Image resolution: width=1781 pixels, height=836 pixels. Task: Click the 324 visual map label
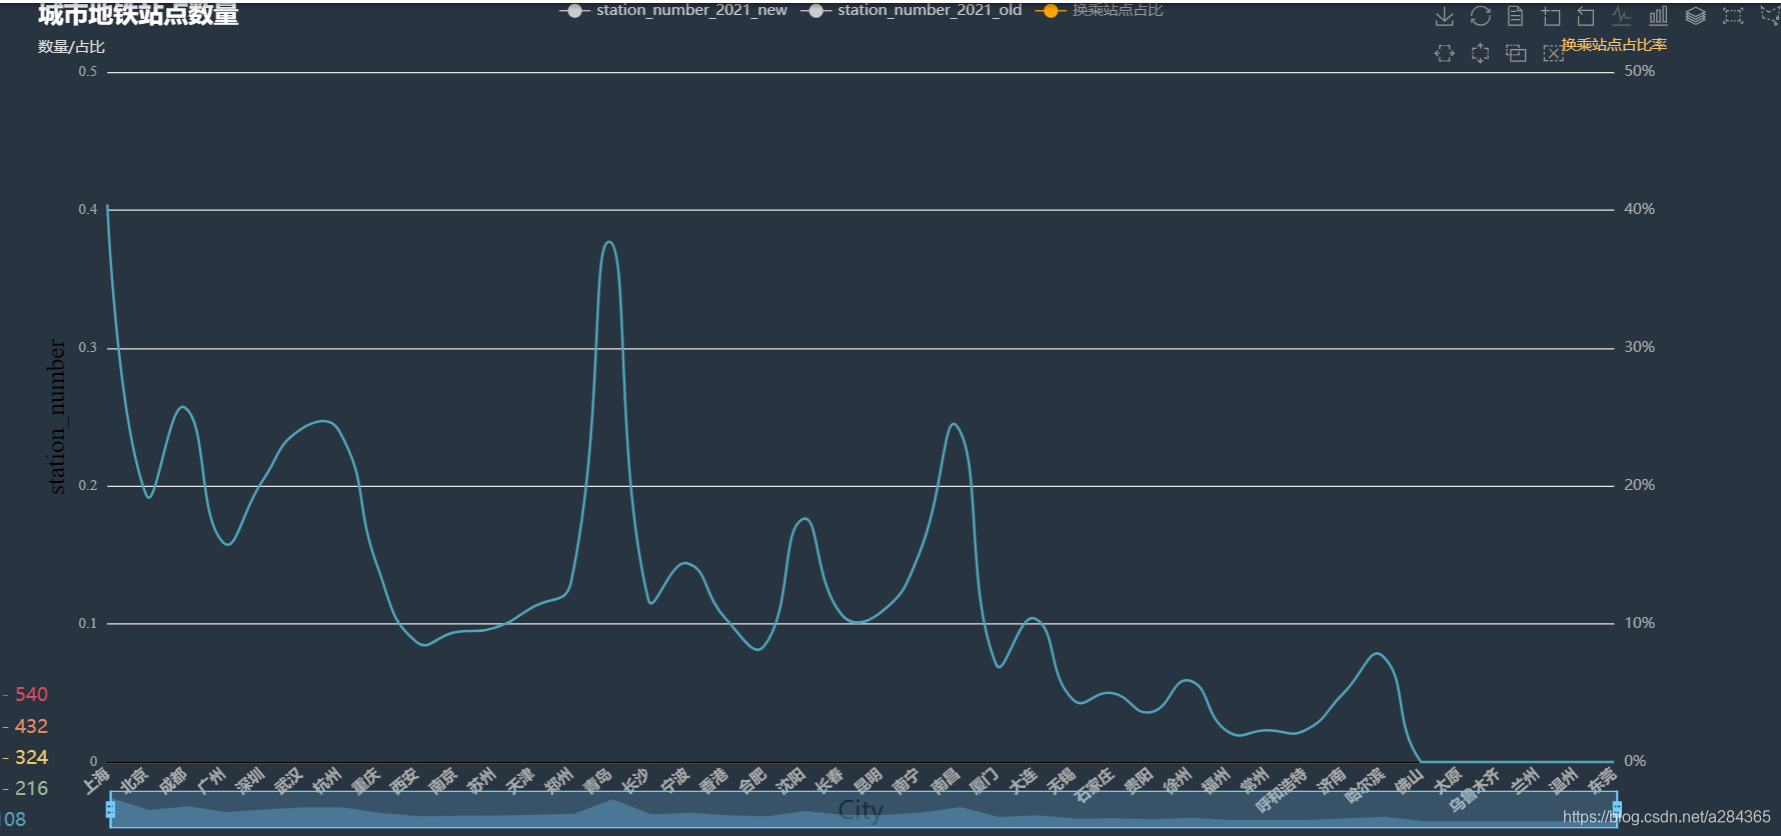(31, 757)
